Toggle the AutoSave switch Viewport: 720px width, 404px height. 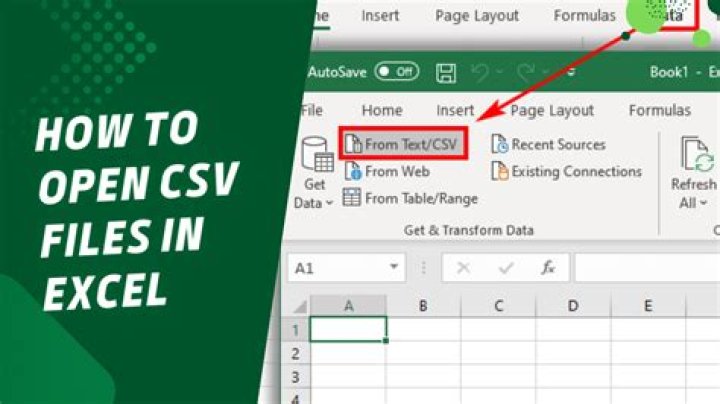point(397,72)
